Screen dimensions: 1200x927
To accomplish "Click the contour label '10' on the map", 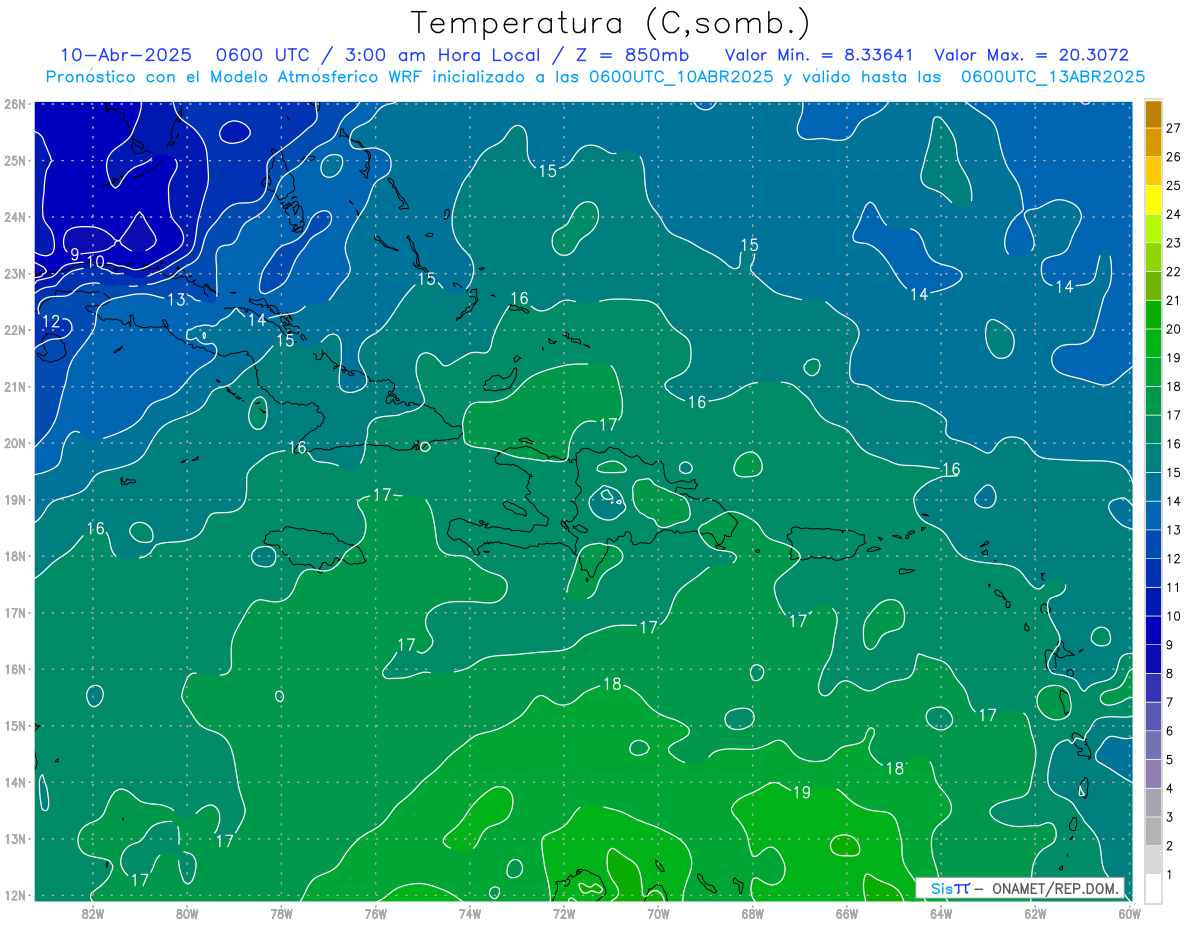I will tap(95, 262).
